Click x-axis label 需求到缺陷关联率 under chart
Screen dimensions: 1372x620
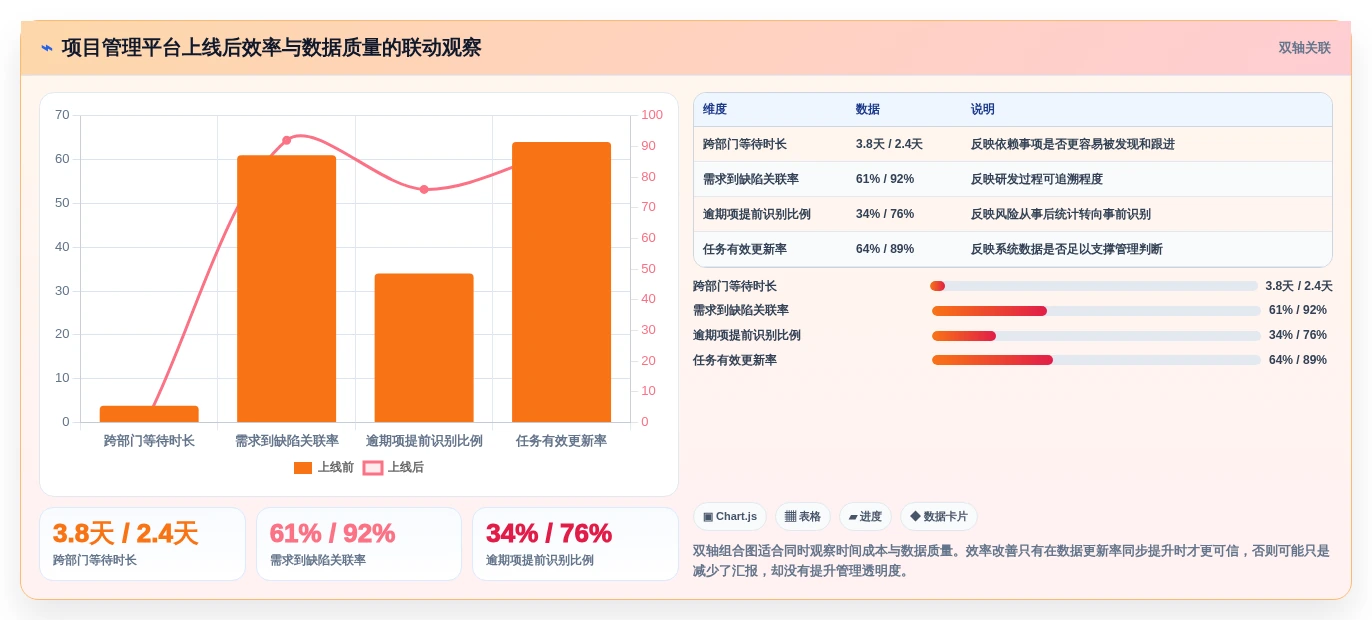point(286,441)
